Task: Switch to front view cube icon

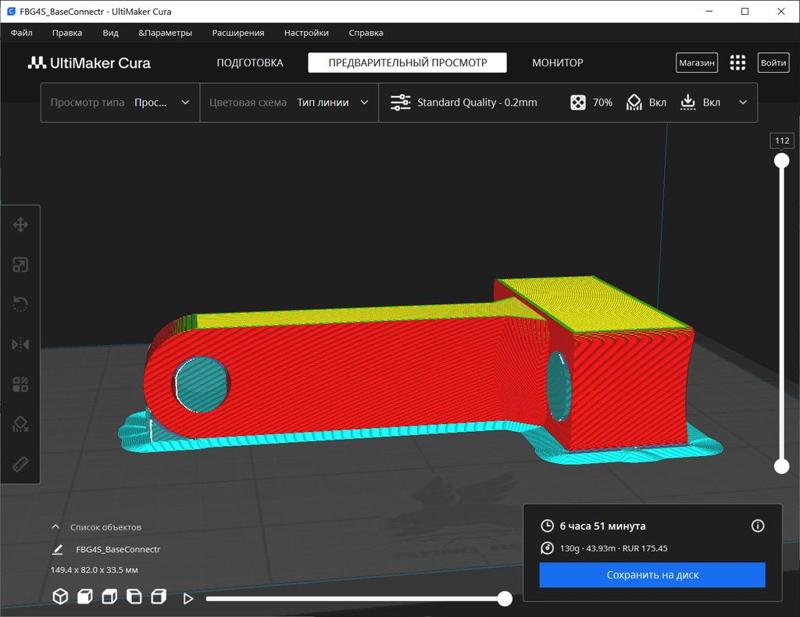Action: coord(85,597)
